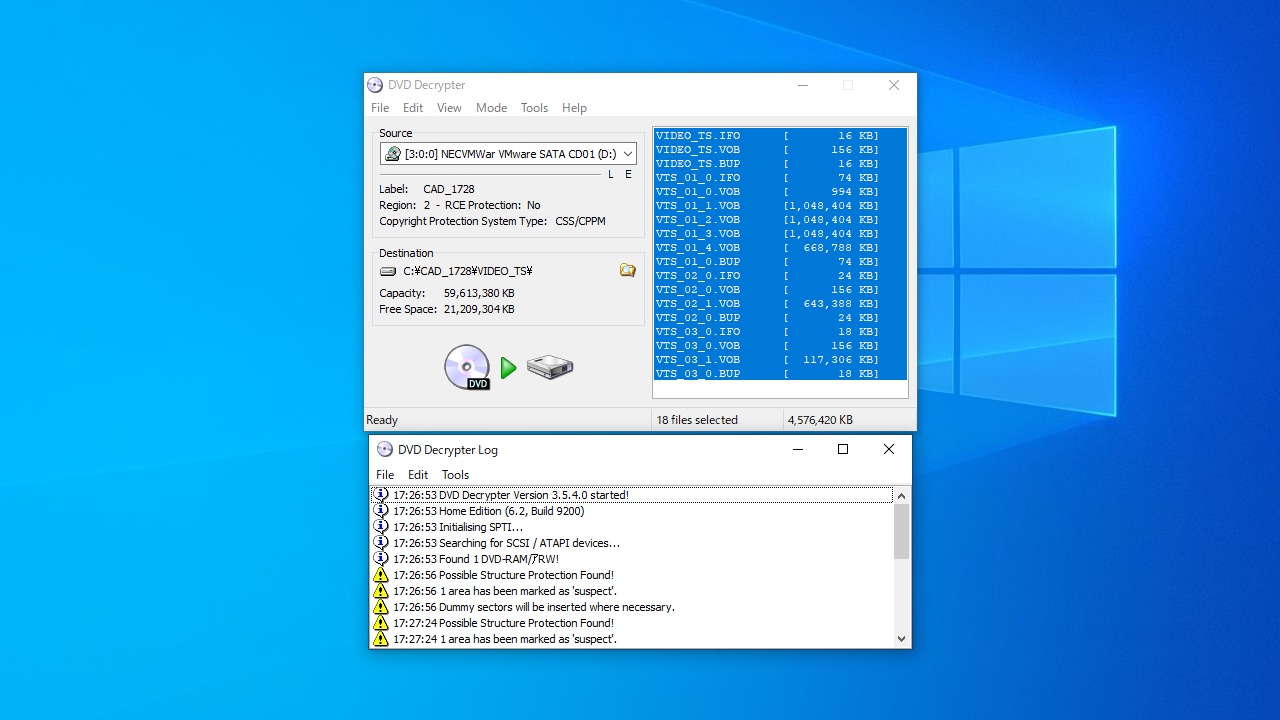
Task: Click the drive icon inside the Source combo box
Action: 393,154
